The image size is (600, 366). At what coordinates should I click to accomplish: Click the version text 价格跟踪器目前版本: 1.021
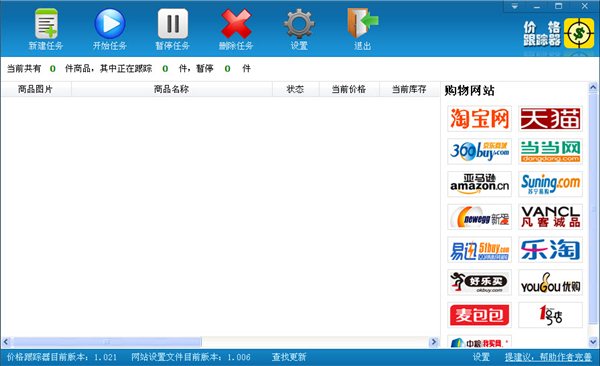tap(62, 357)
